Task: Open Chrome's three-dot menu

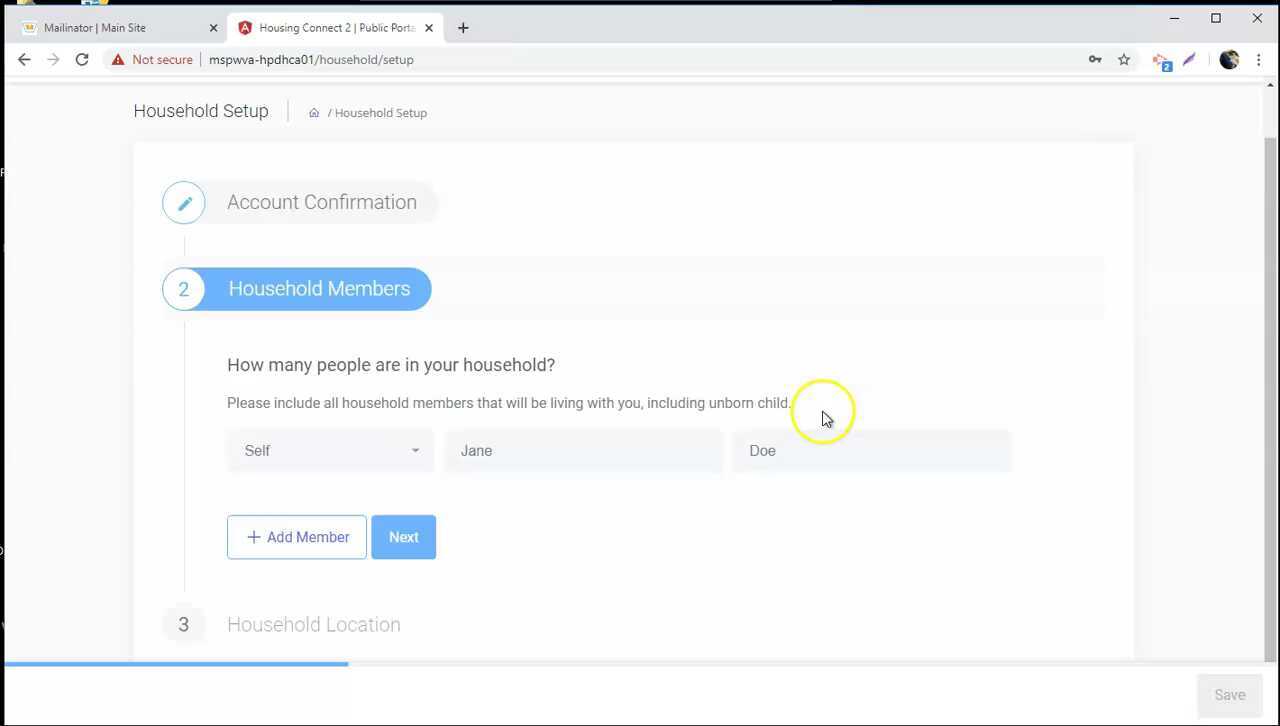Action: coord(1259,59)
